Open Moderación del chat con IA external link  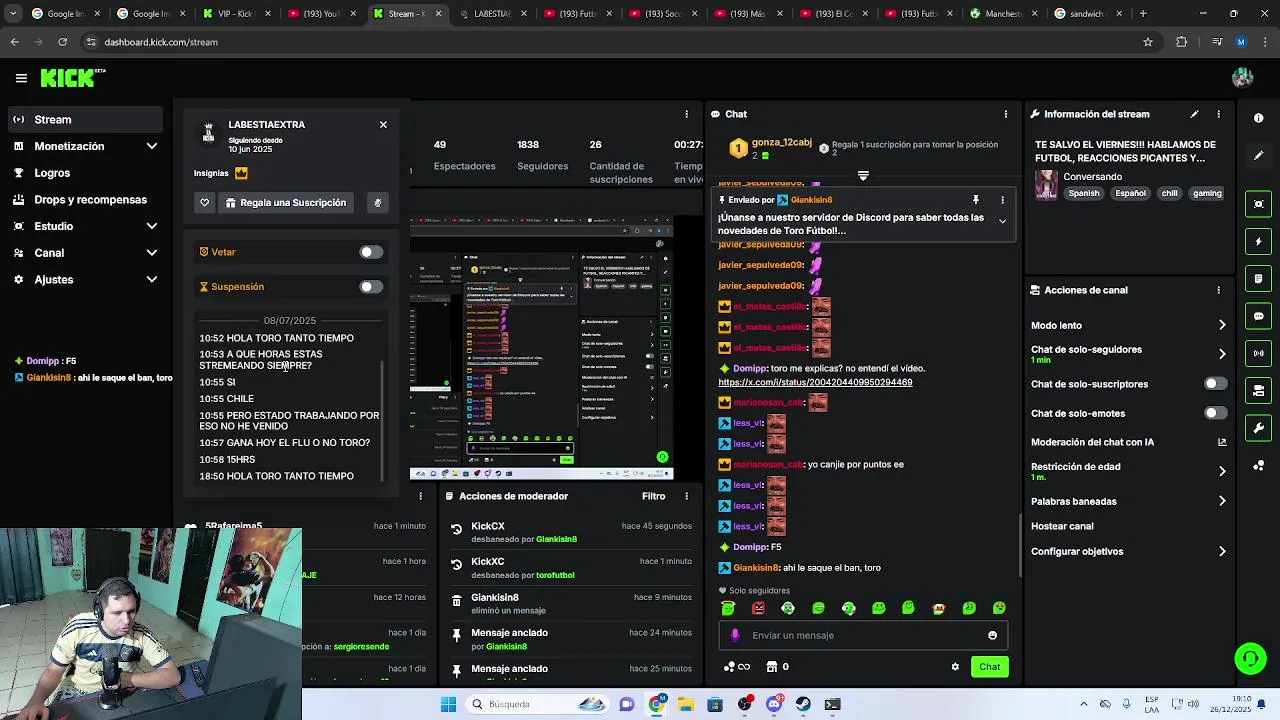tap(1222, 442)
